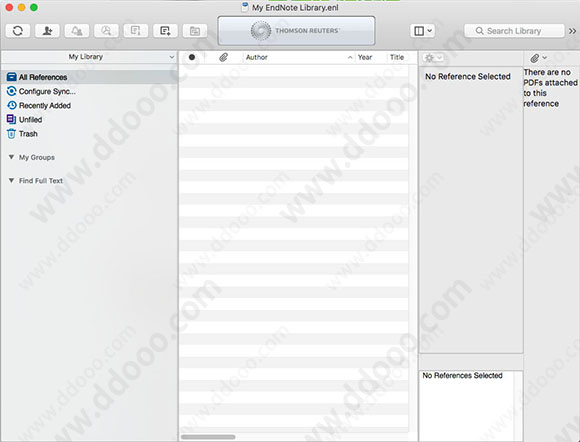Viewport: 580px width, 442px height.
Task: Open Configure Sync in sidebar
Action: [47, 91]
